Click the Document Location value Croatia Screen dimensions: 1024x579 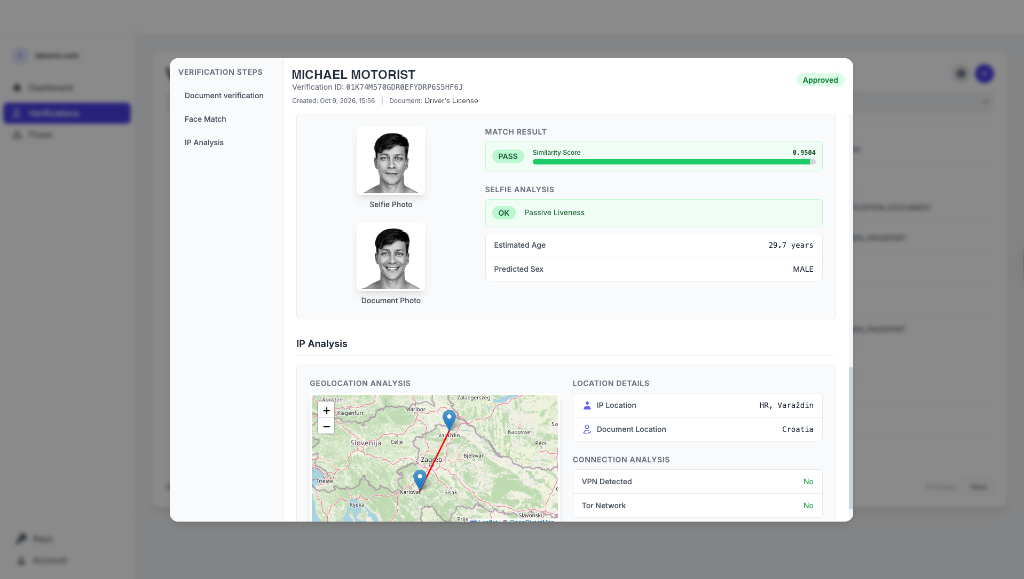click(x=798, y=430)
